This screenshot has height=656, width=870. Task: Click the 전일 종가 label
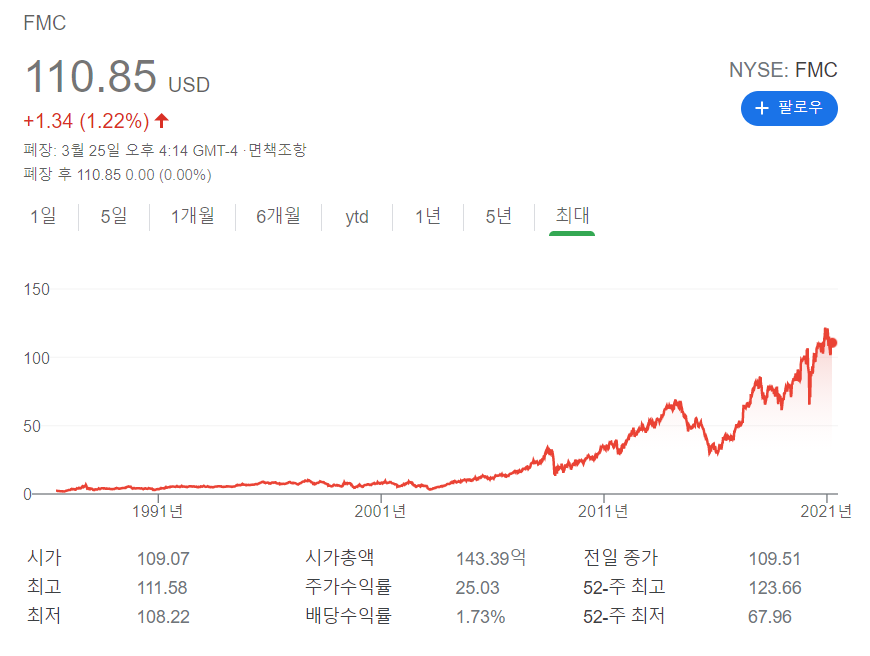[x=620, y=557]
